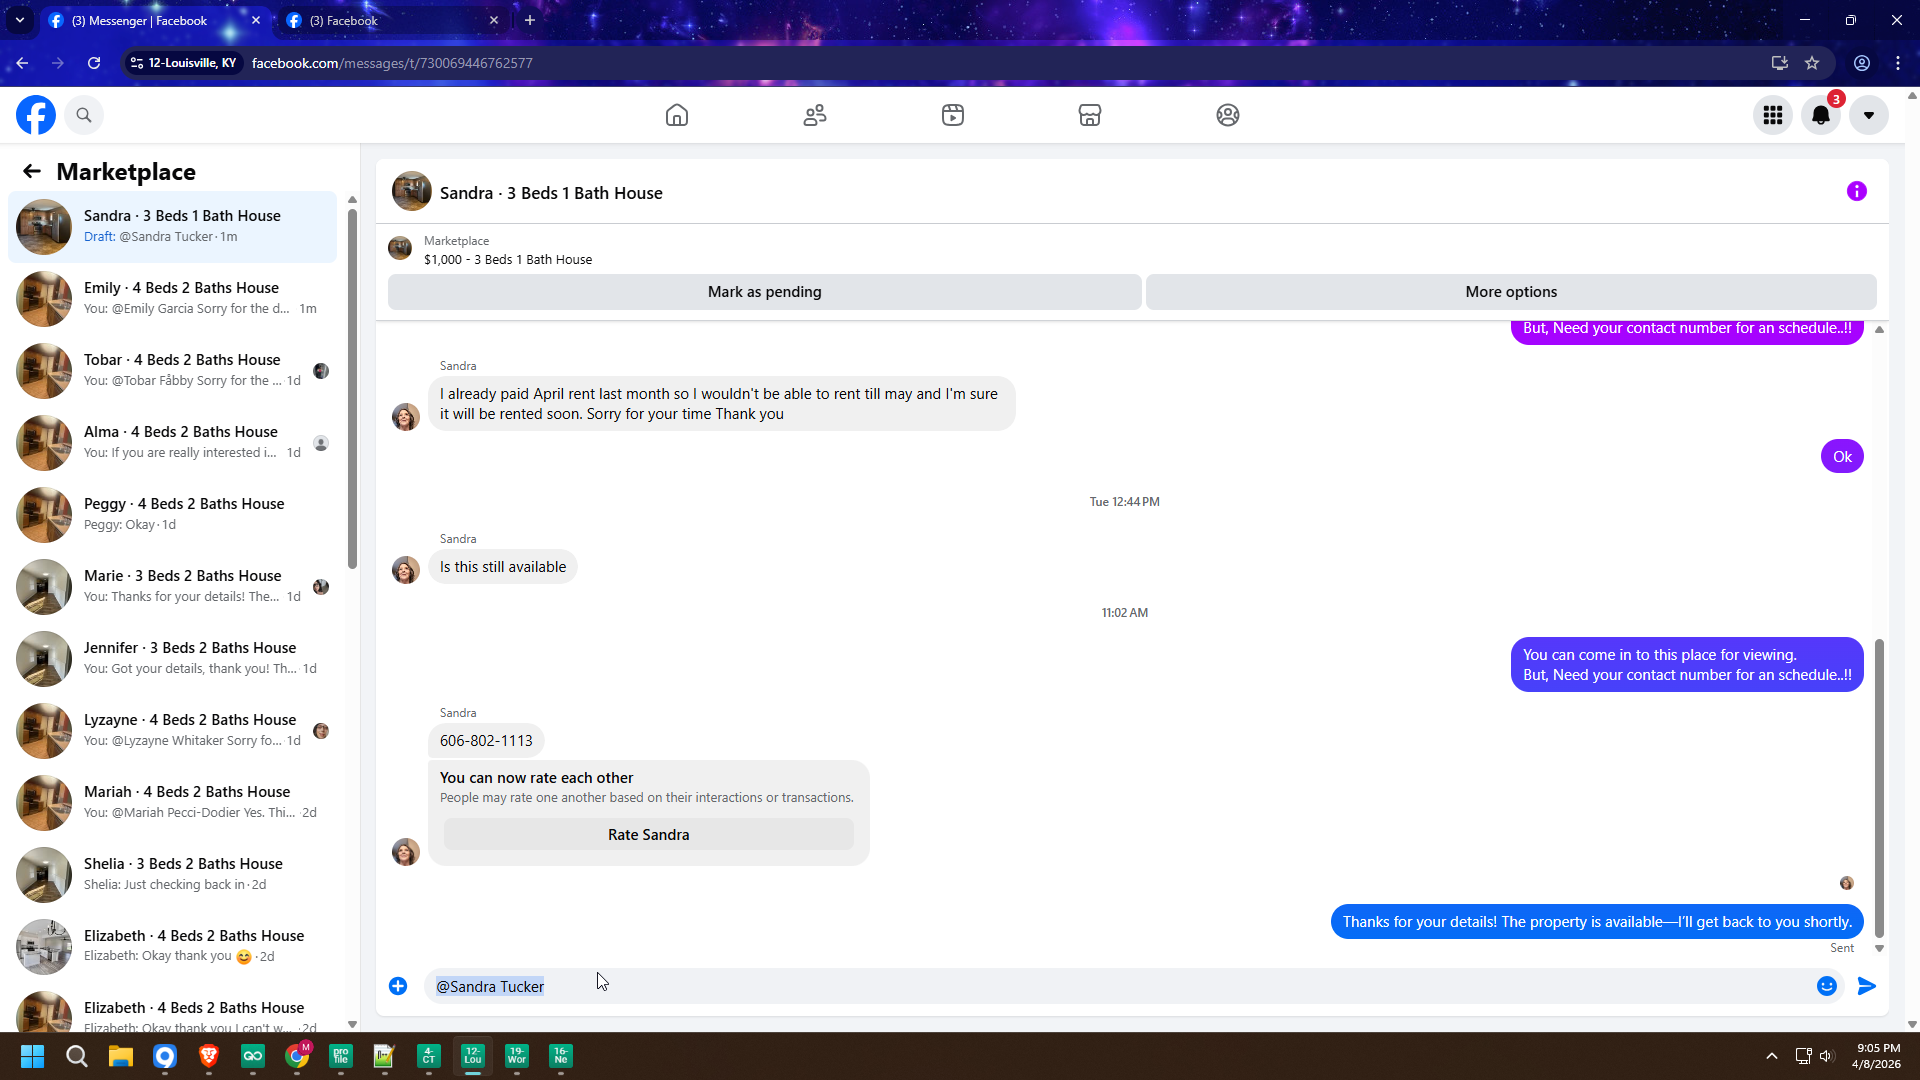Viewport: 1920px width, 1080px height.
Task: Show hidden system tray icons
Action: click(x=1771, y=1056)
